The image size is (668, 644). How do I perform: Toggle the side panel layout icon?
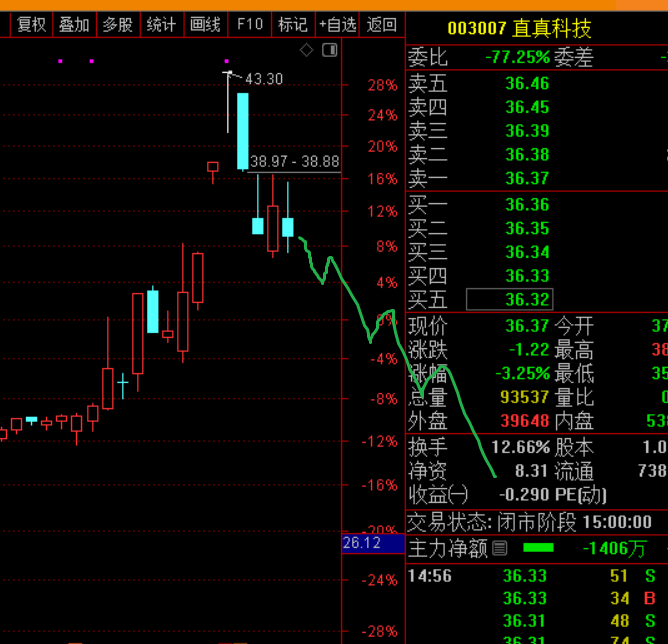click(330, 50)
